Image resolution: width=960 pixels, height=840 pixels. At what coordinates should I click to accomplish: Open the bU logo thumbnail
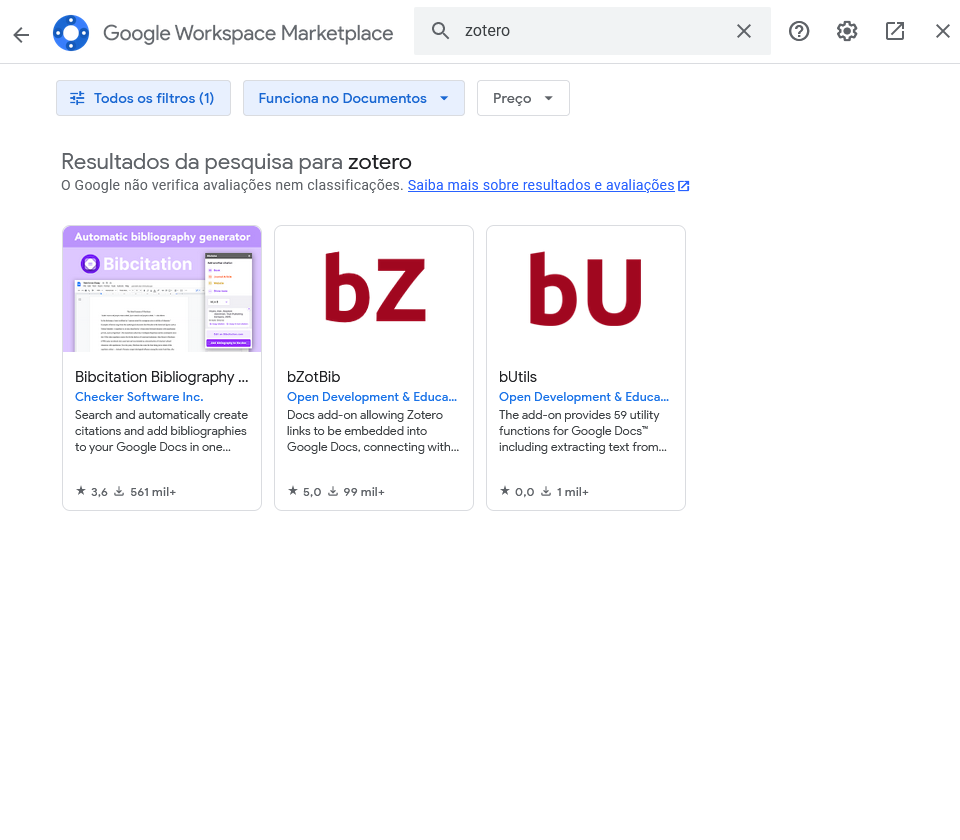[586, 289]
